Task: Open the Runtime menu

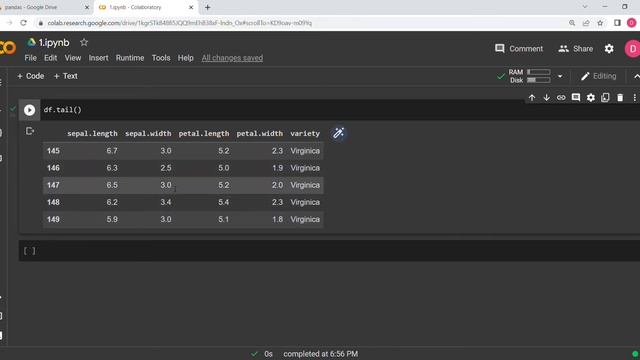Action: [x=130, y=58]
